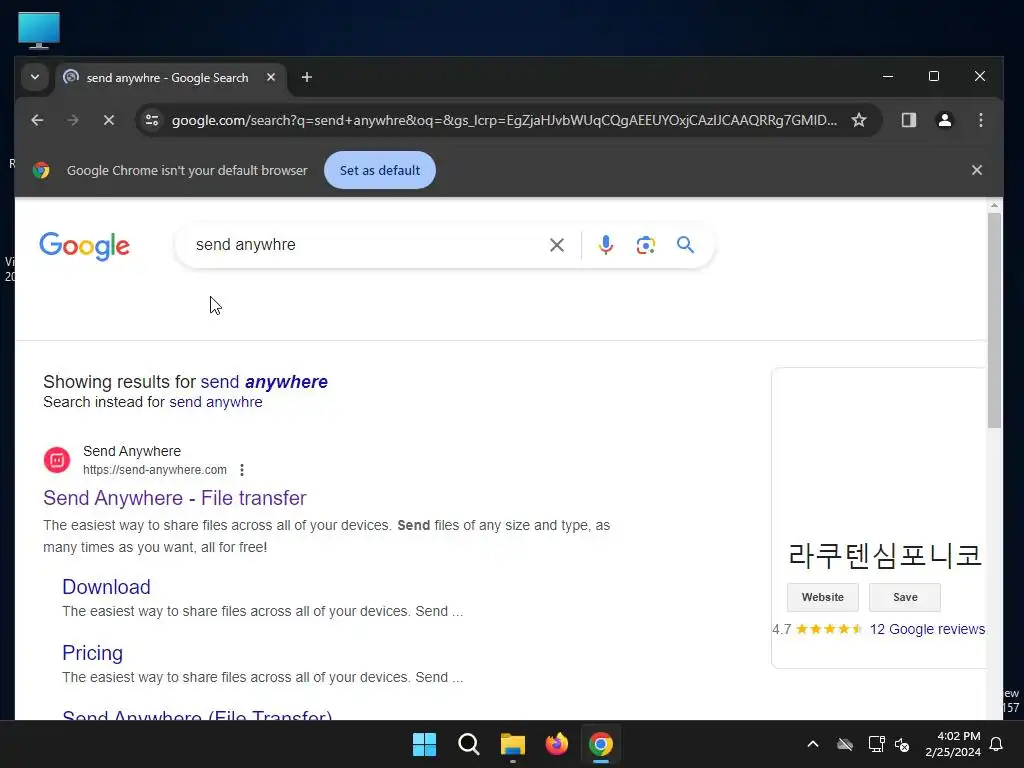The height and width of the screenshot is (768, 1024).
Task: Search instead for 'send anywhre'
Action: click(x=216, y=402)
